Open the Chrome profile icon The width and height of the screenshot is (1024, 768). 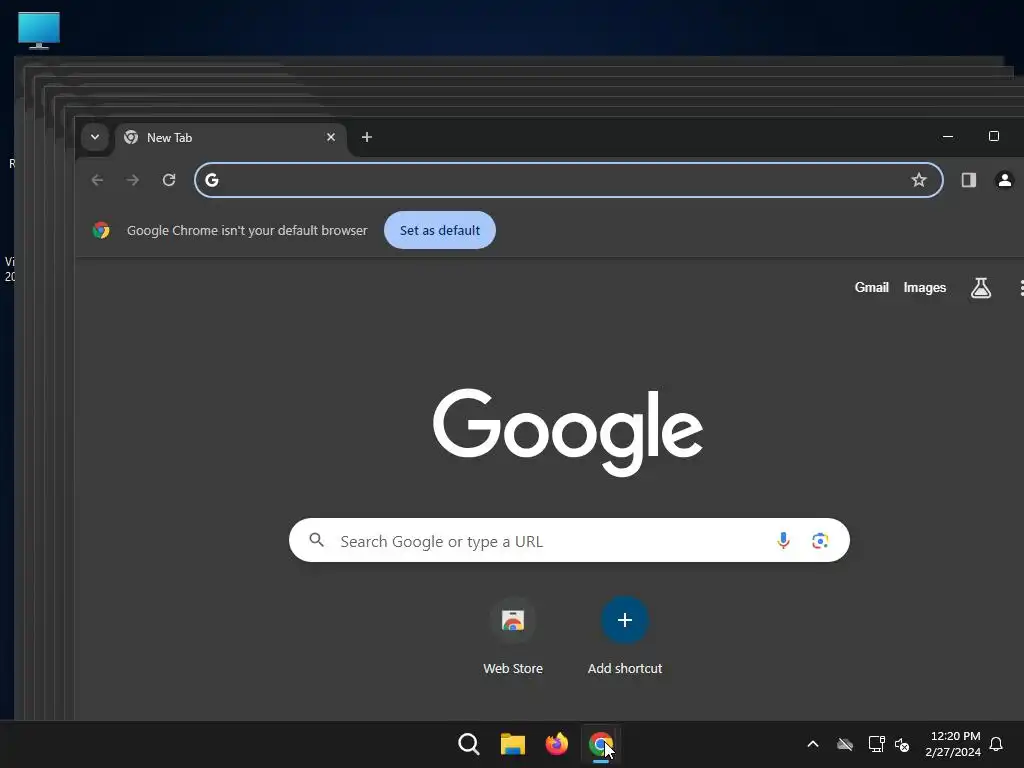click(x=1004, y=180)
